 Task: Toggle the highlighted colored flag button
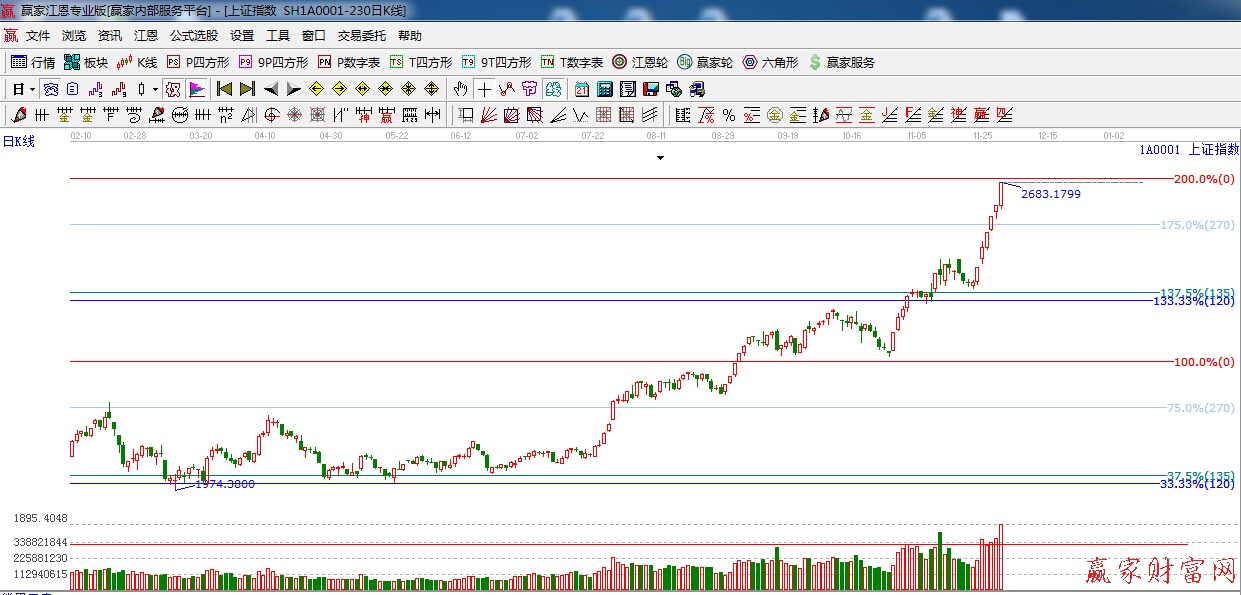coord(196,89)
